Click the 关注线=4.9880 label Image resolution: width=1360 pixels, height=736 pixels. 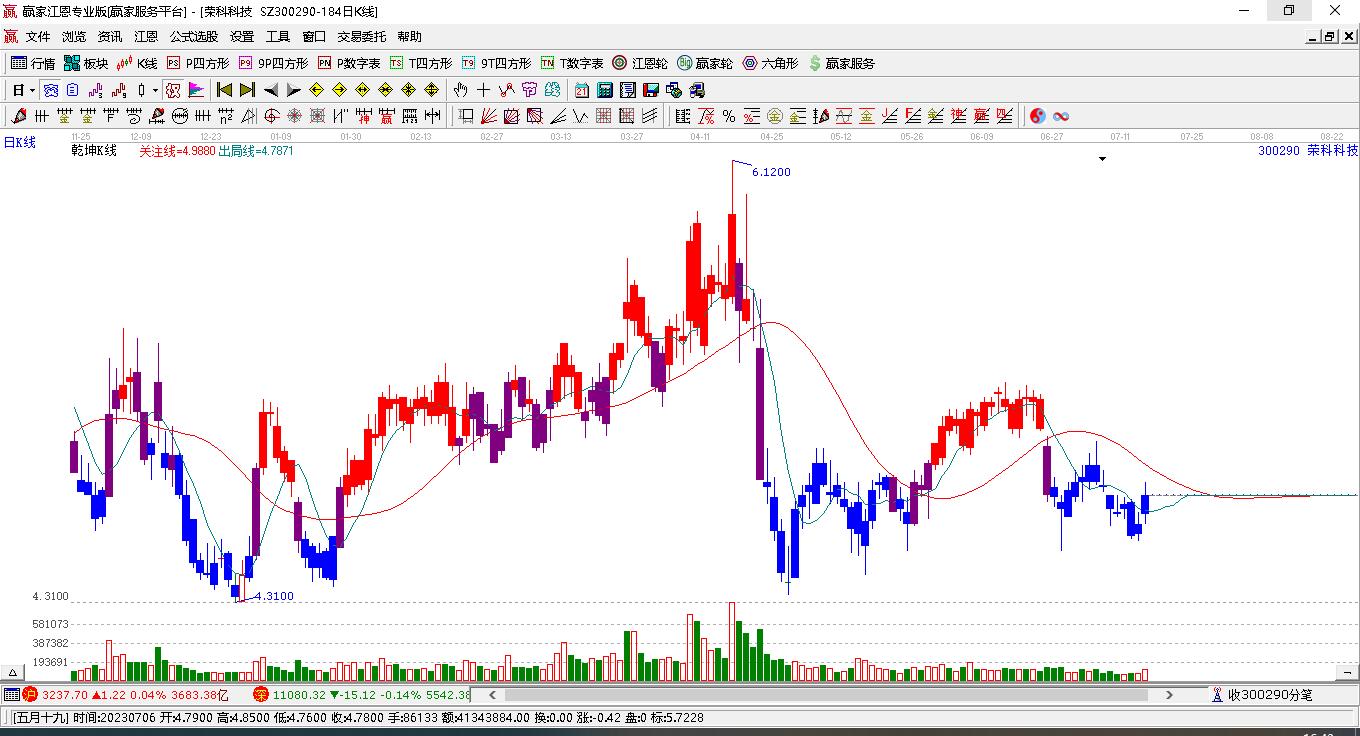(x=177, y=151)
